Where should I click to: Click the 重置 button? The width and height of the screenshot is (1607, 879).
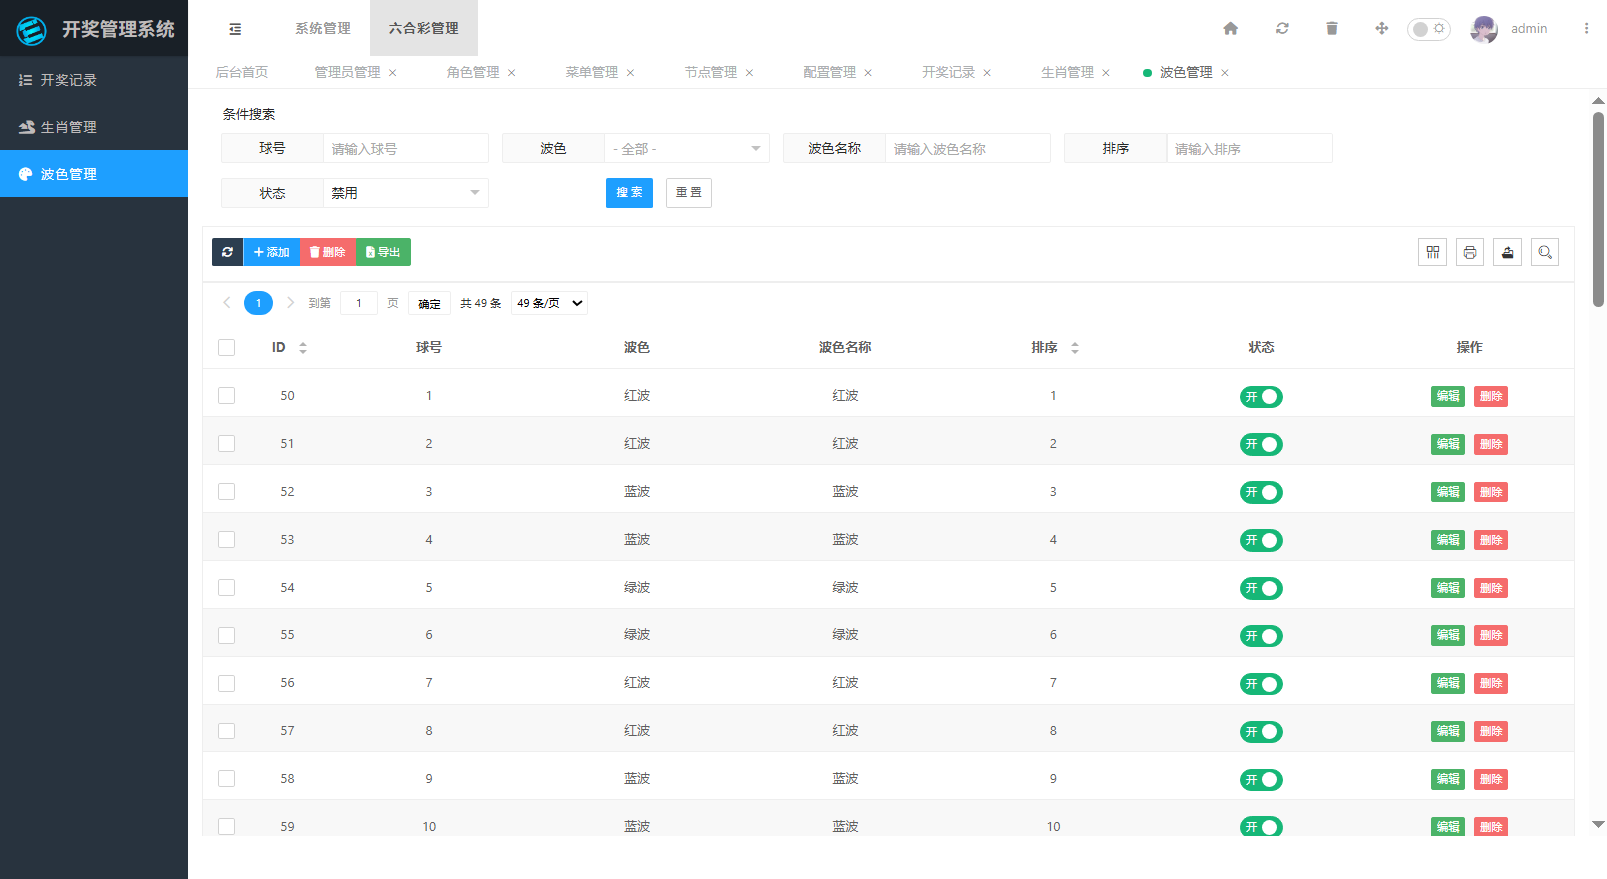tap(689, 193)
